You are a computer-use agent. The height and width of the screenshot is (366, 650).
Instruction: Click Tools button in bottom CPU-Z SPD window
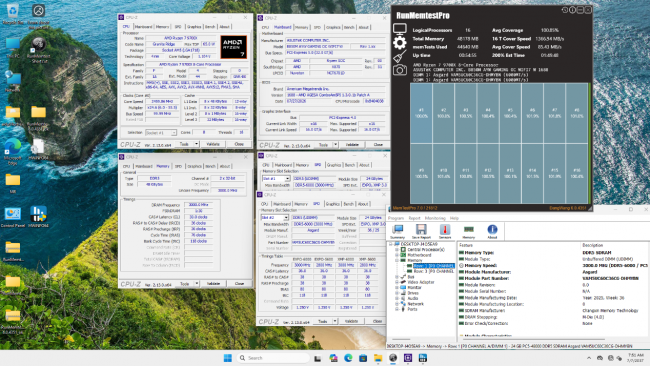(x=323, y=321)
